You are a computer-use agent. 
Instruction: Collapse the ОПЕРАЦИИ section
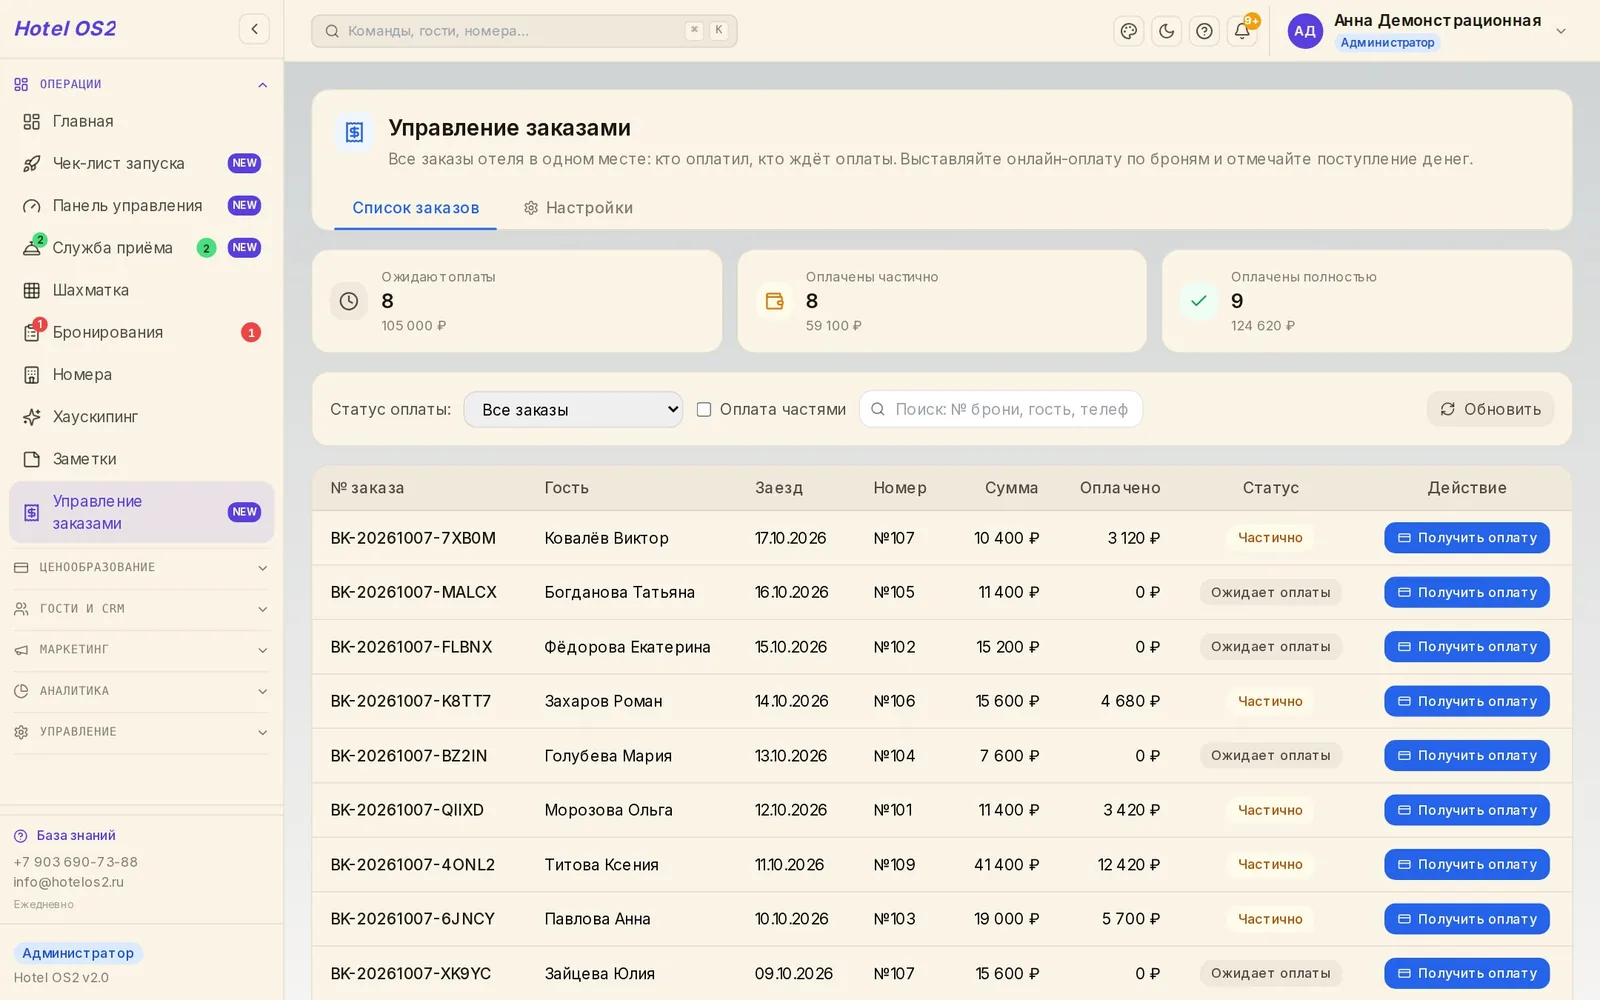[142, 84]
